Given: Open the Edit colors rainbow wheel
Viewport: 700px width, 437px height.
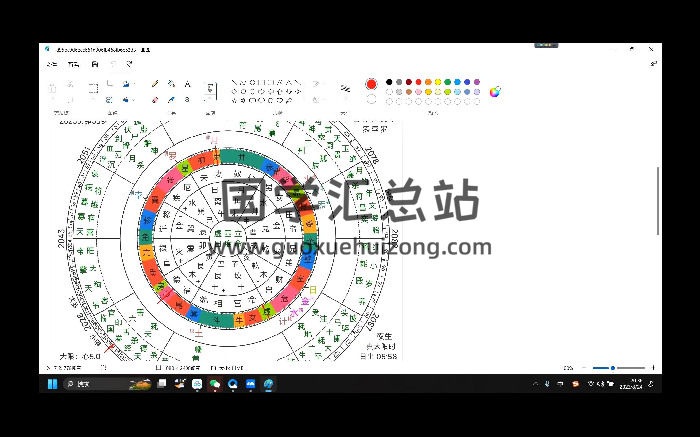Looking at the screenshot, I should 495,92.
